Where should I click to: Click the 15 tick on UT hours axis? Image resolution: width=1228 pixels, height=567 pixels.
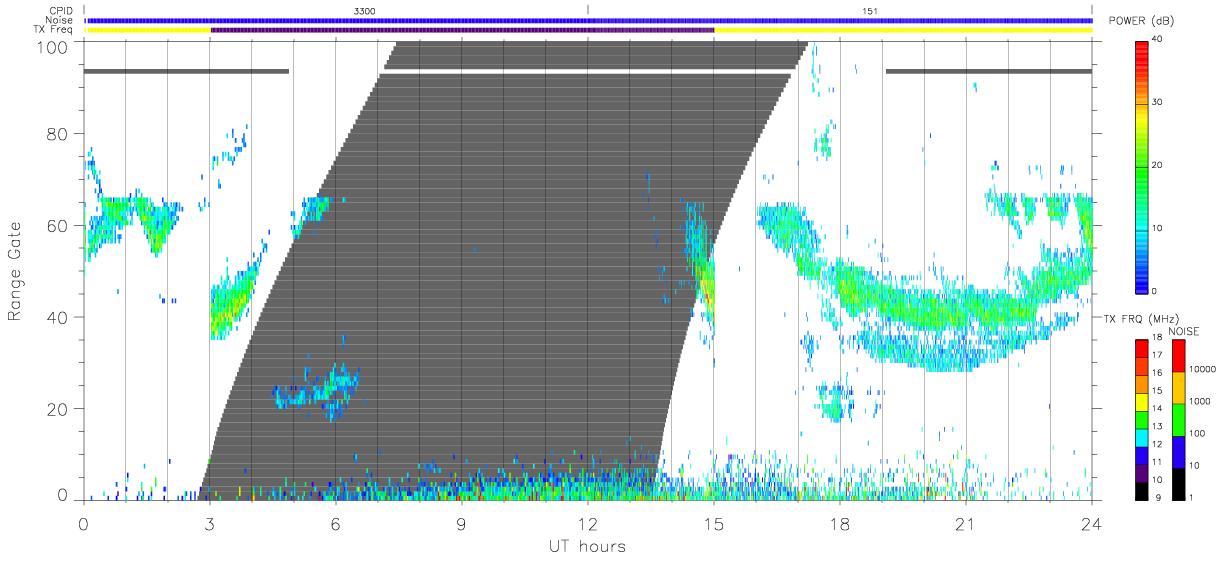[714, 523]
